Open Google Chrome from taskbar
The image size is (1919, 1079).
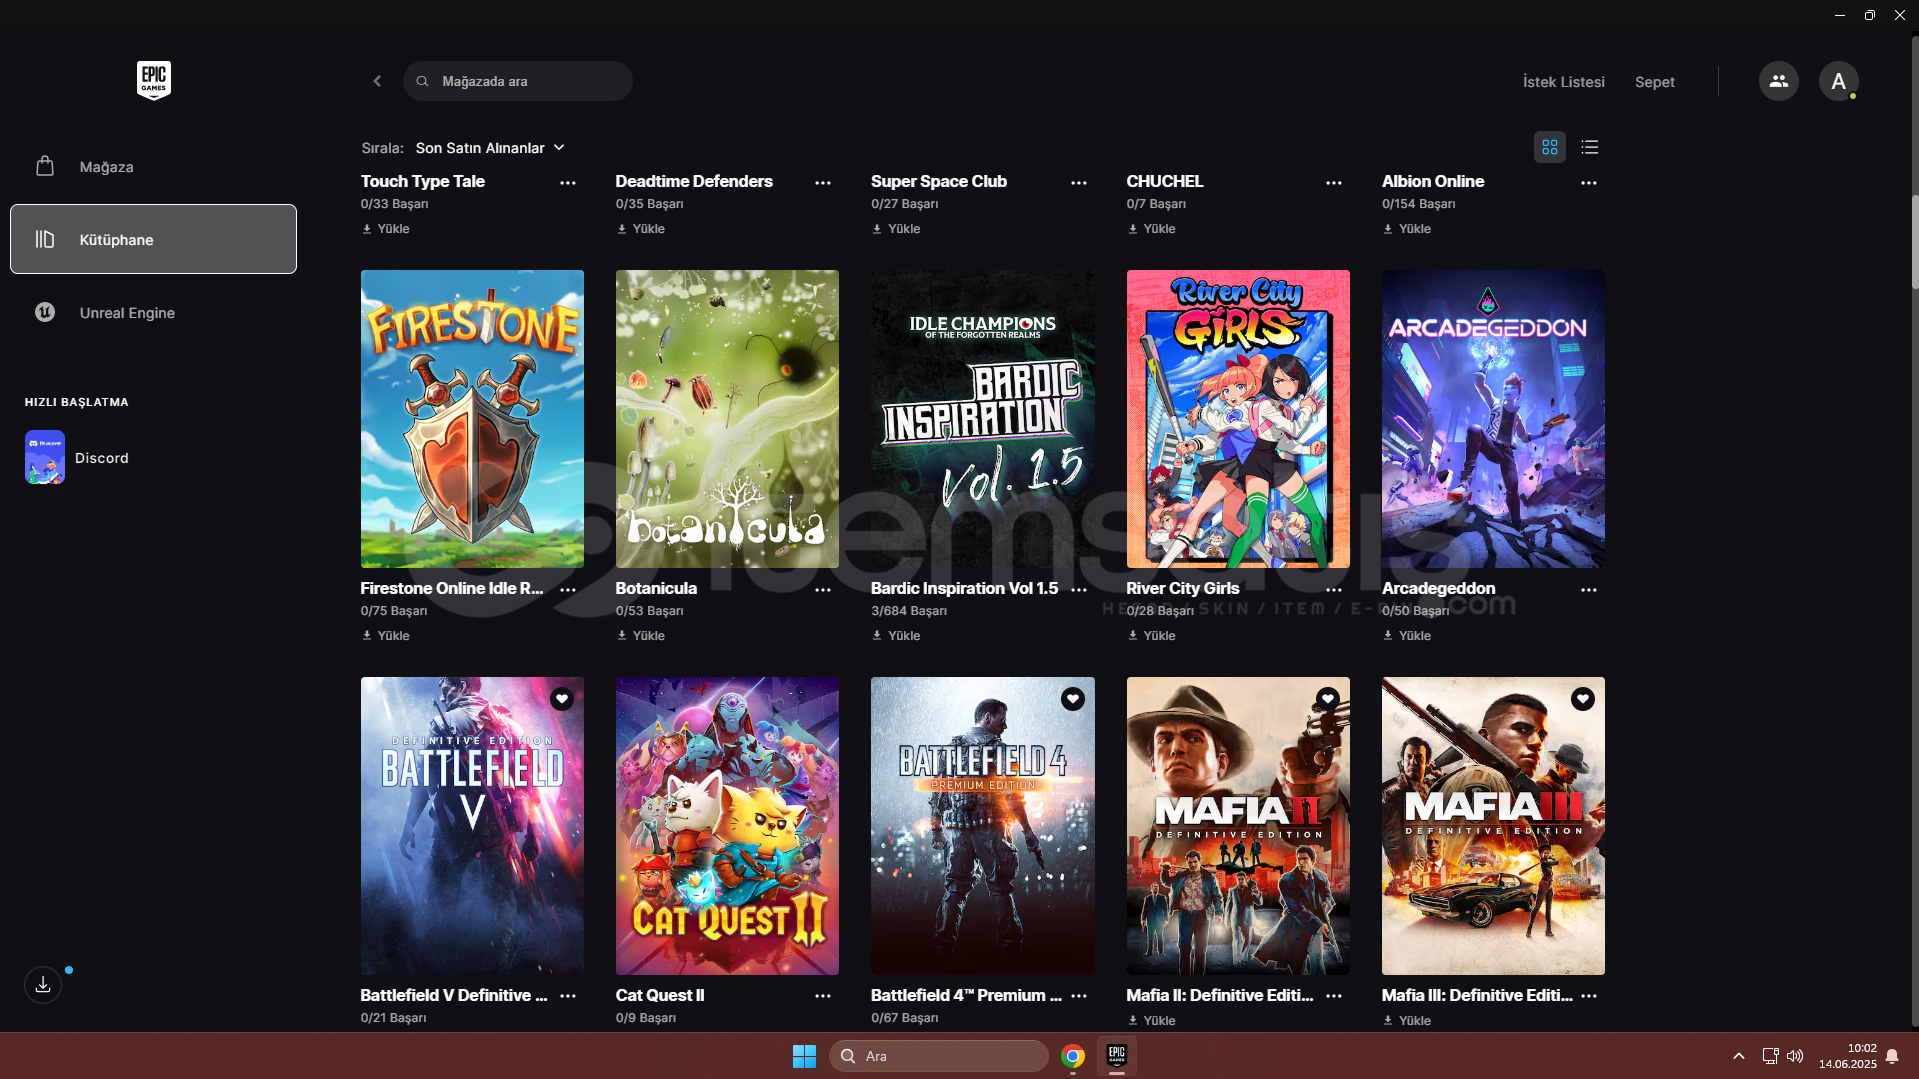pyautogui.click(x=1073, y=1056)
